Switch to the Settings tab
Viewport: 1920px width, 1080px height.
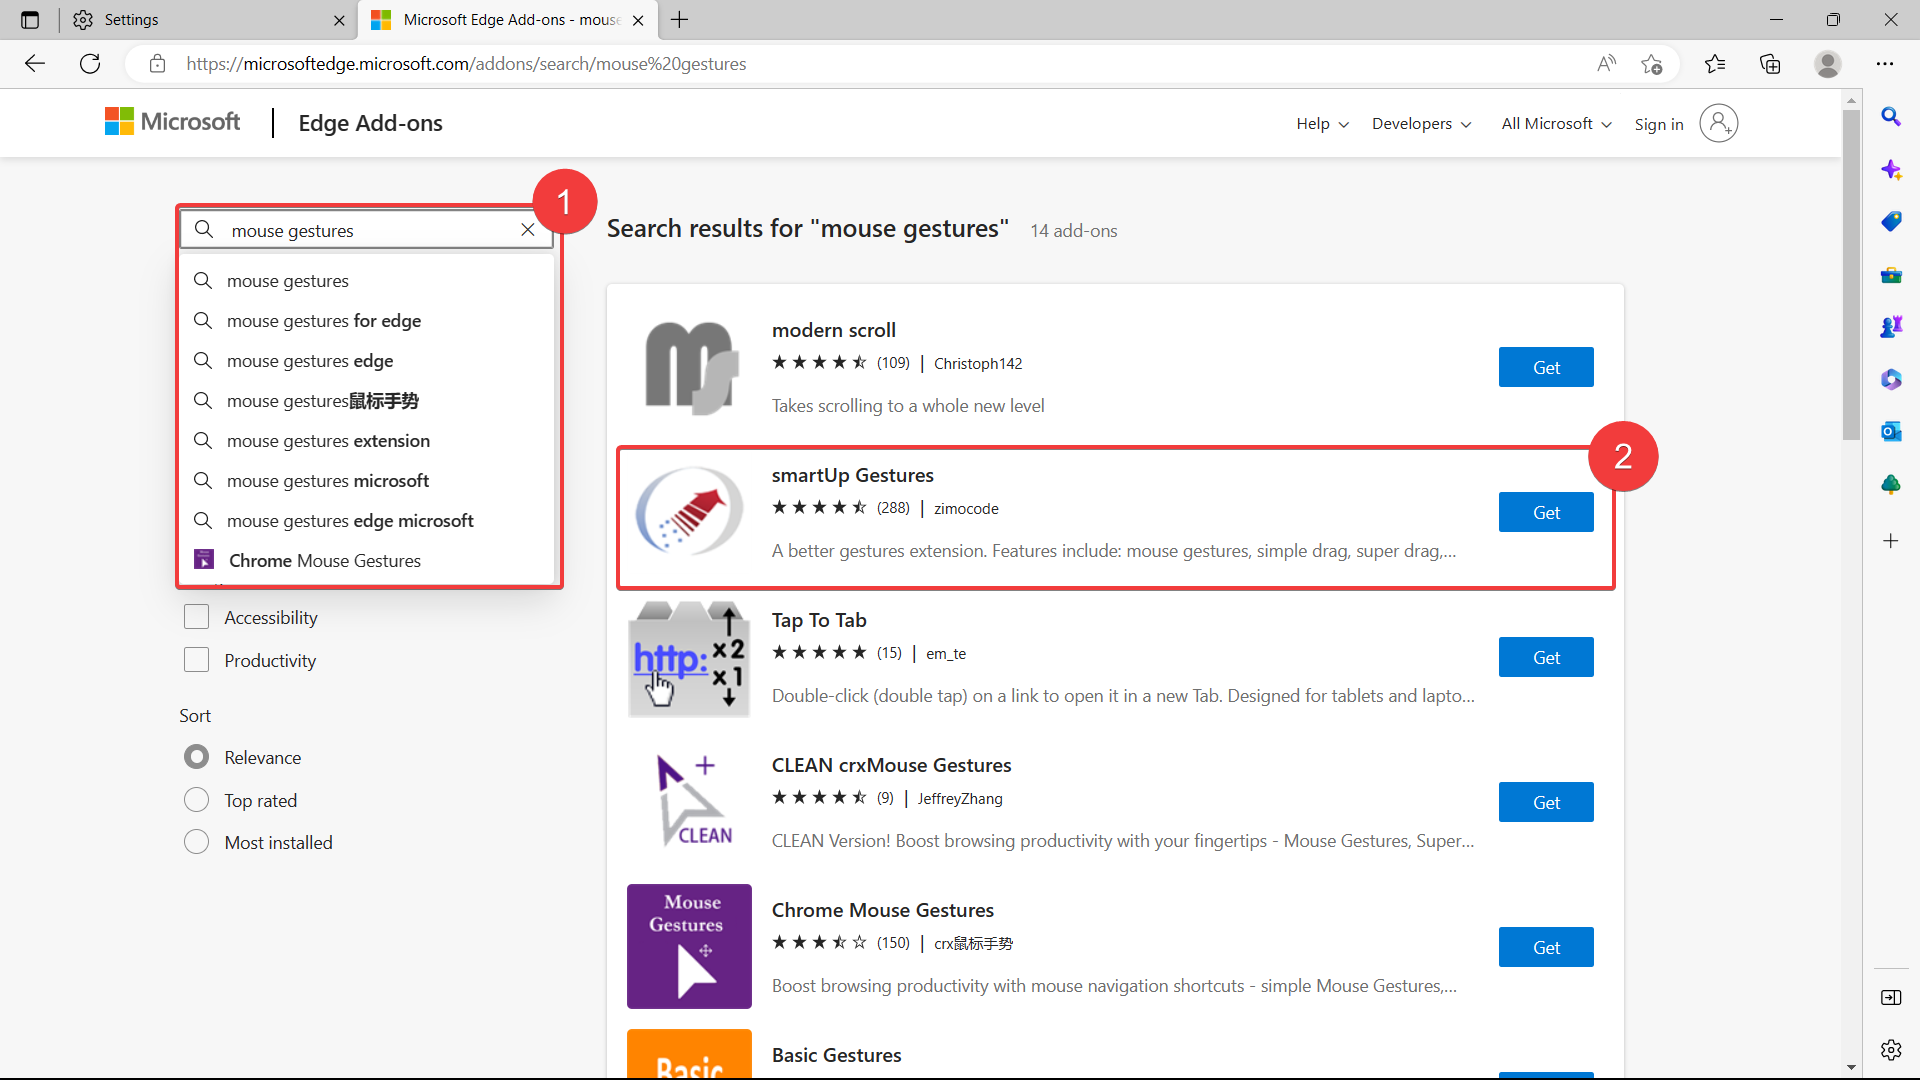point(210,20)
